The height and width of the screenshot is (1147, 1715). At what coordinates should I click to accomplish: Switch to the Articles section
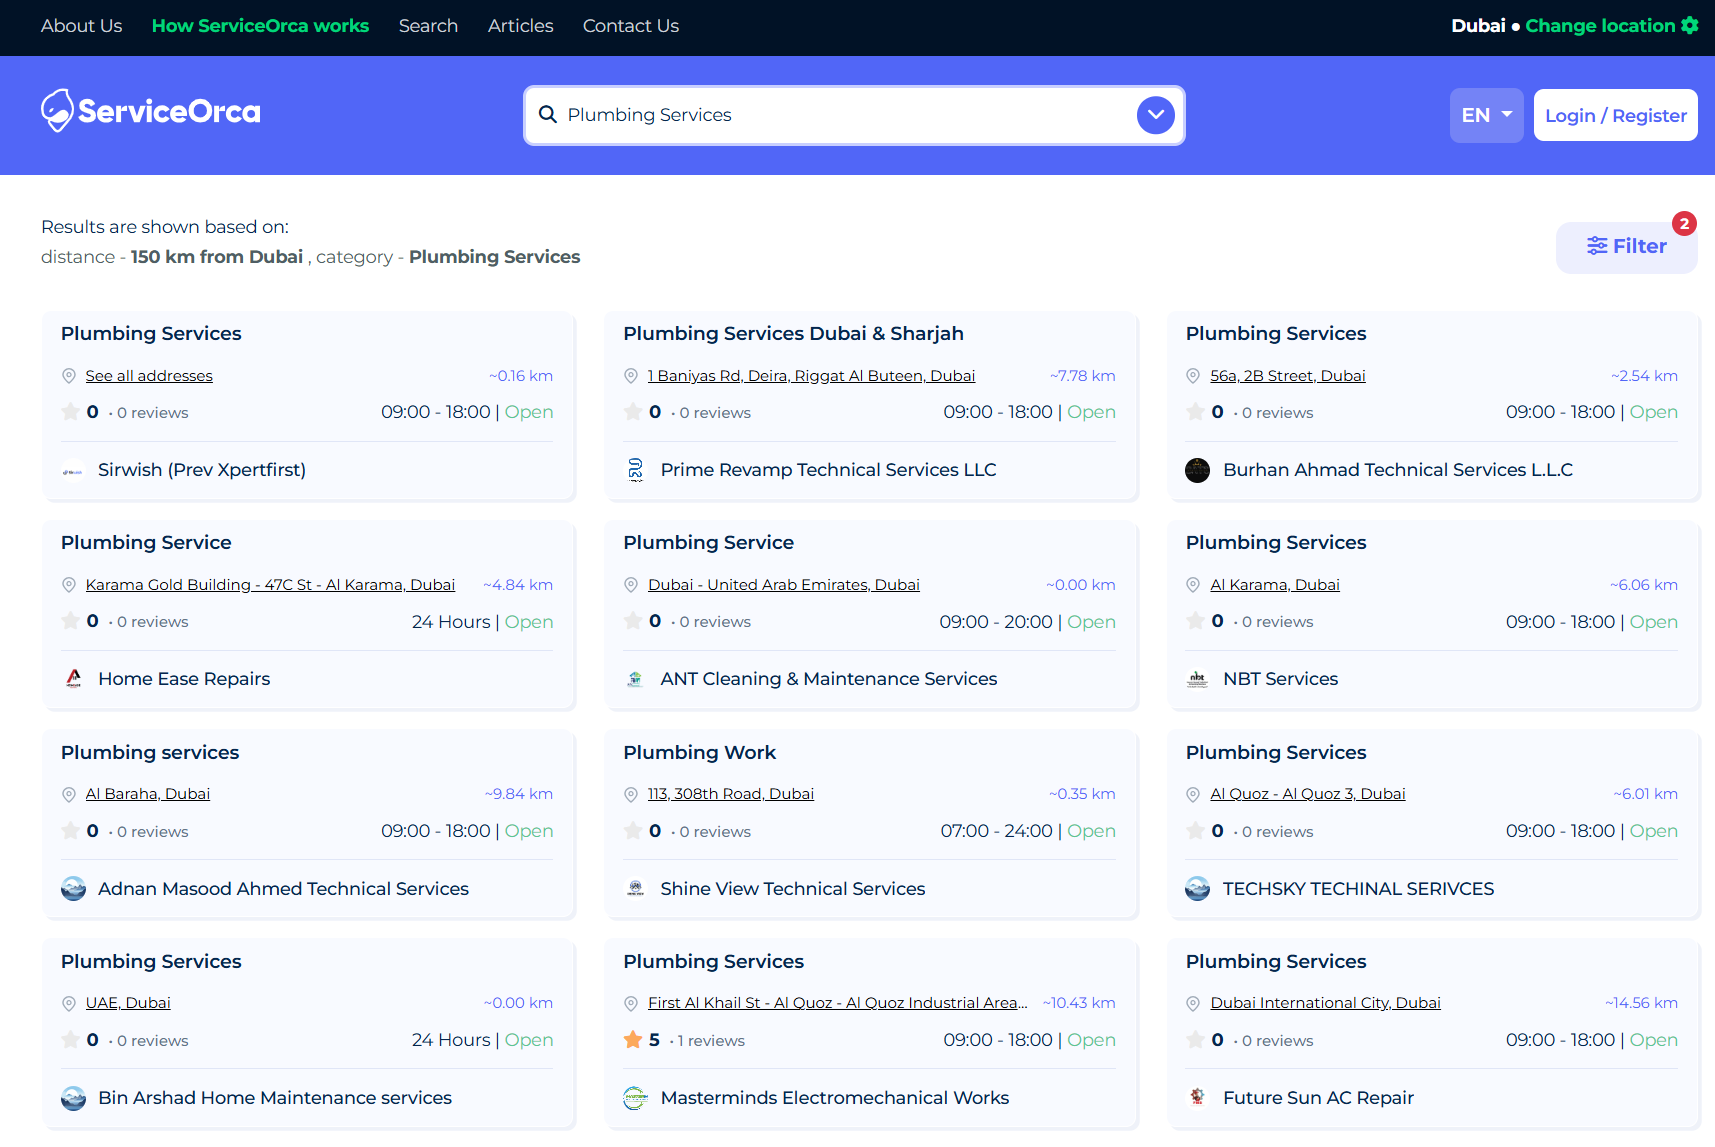tap(520, 26)
